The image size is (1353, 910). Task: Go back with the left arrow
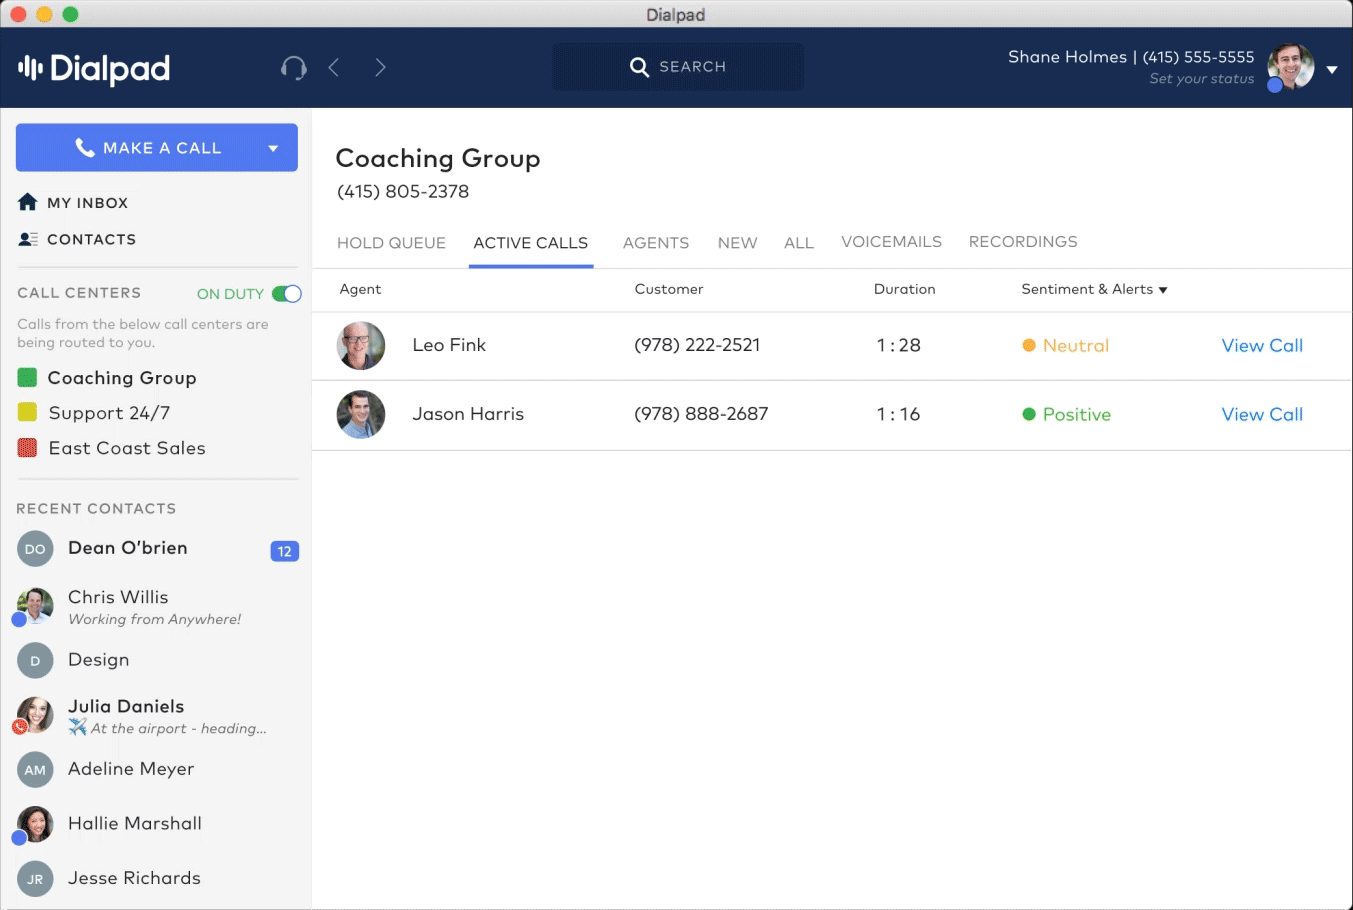click(x=334, y=67)
